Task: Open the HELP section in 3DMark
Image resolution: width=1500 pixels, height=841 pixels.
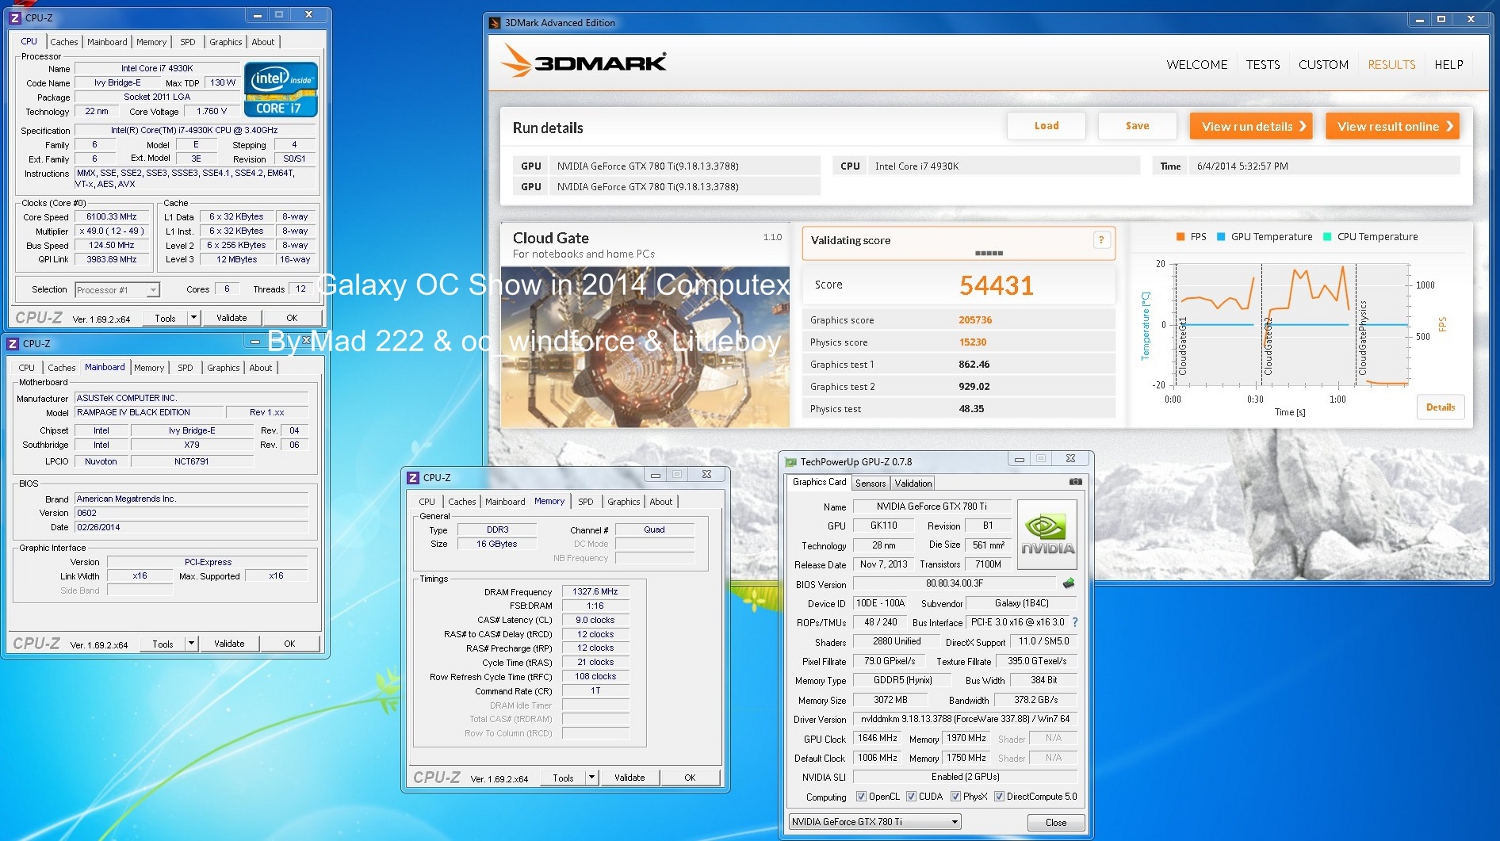Action: point(1449,65)
